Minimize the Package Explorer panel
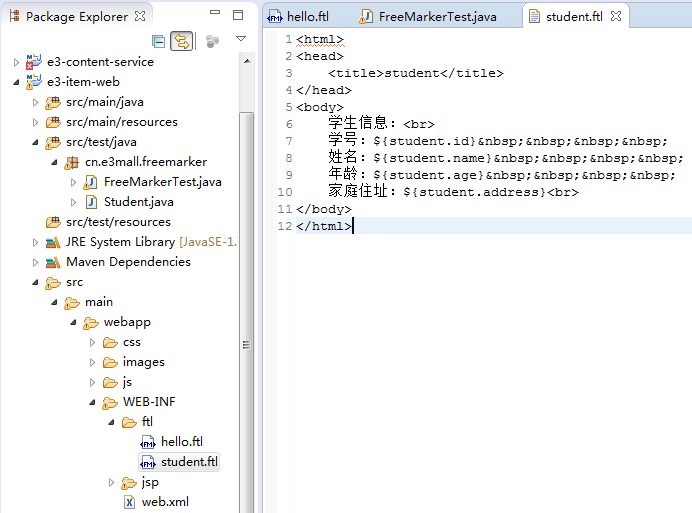Image resolution: width=692 pixels, height=513 pixels. point(215,13)
